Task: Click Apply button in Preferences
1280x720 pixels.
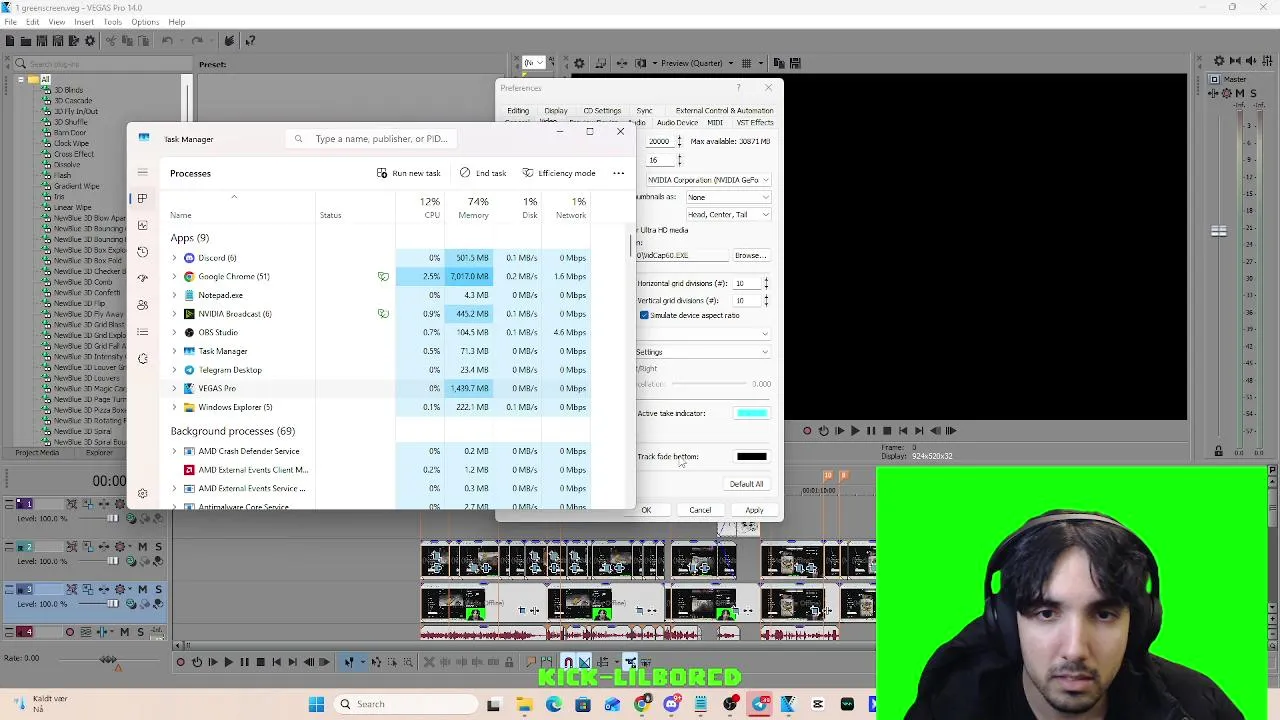Action: 754,510
